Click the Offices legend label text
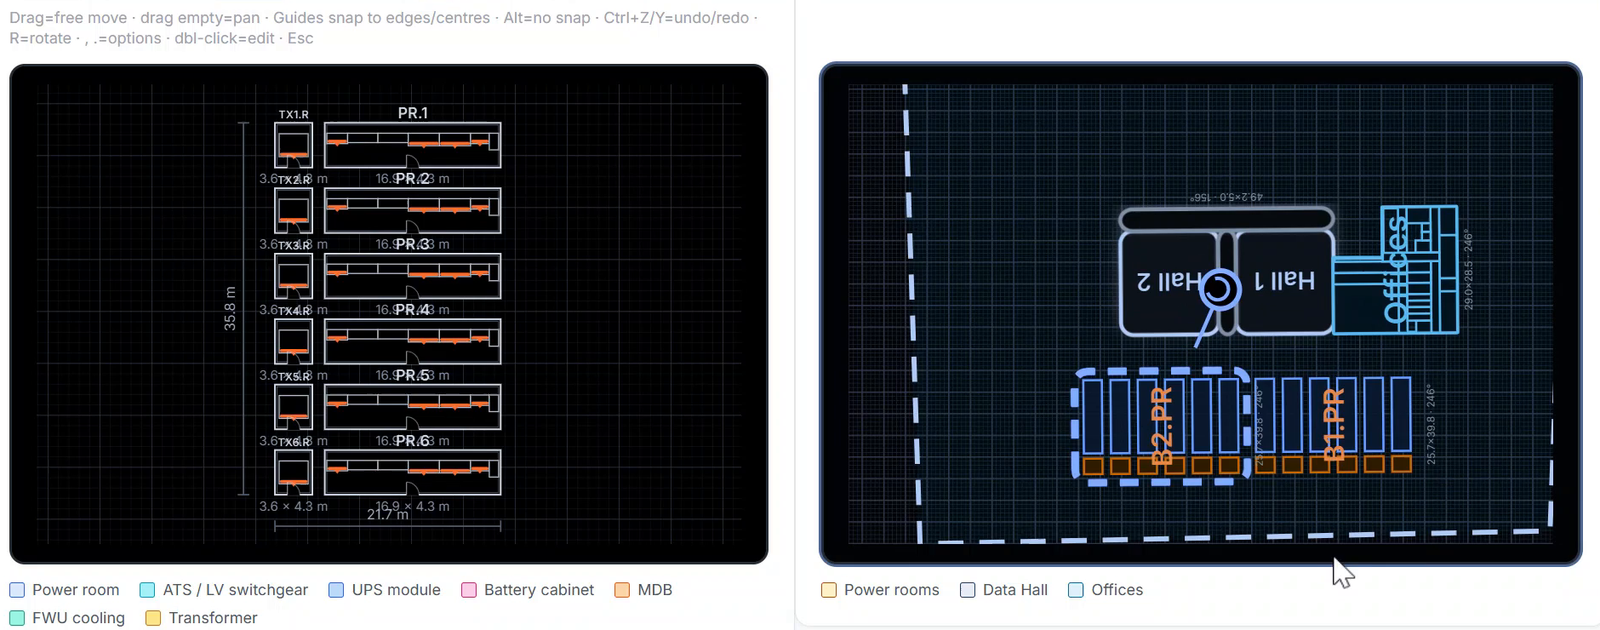Image resolution: width=1600 pixels, height=630 pixels. (1117, 590)
